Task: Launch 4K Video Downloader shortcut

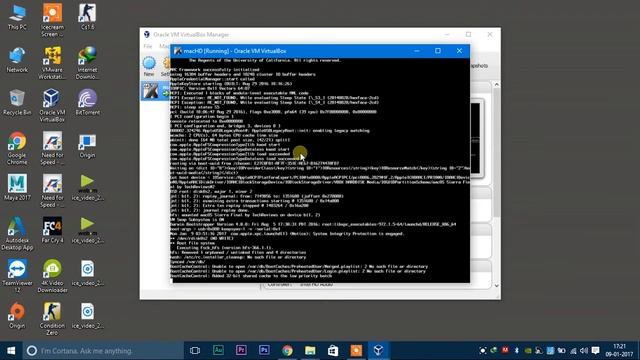Action: pyautogui.click(x=52, y=276)
